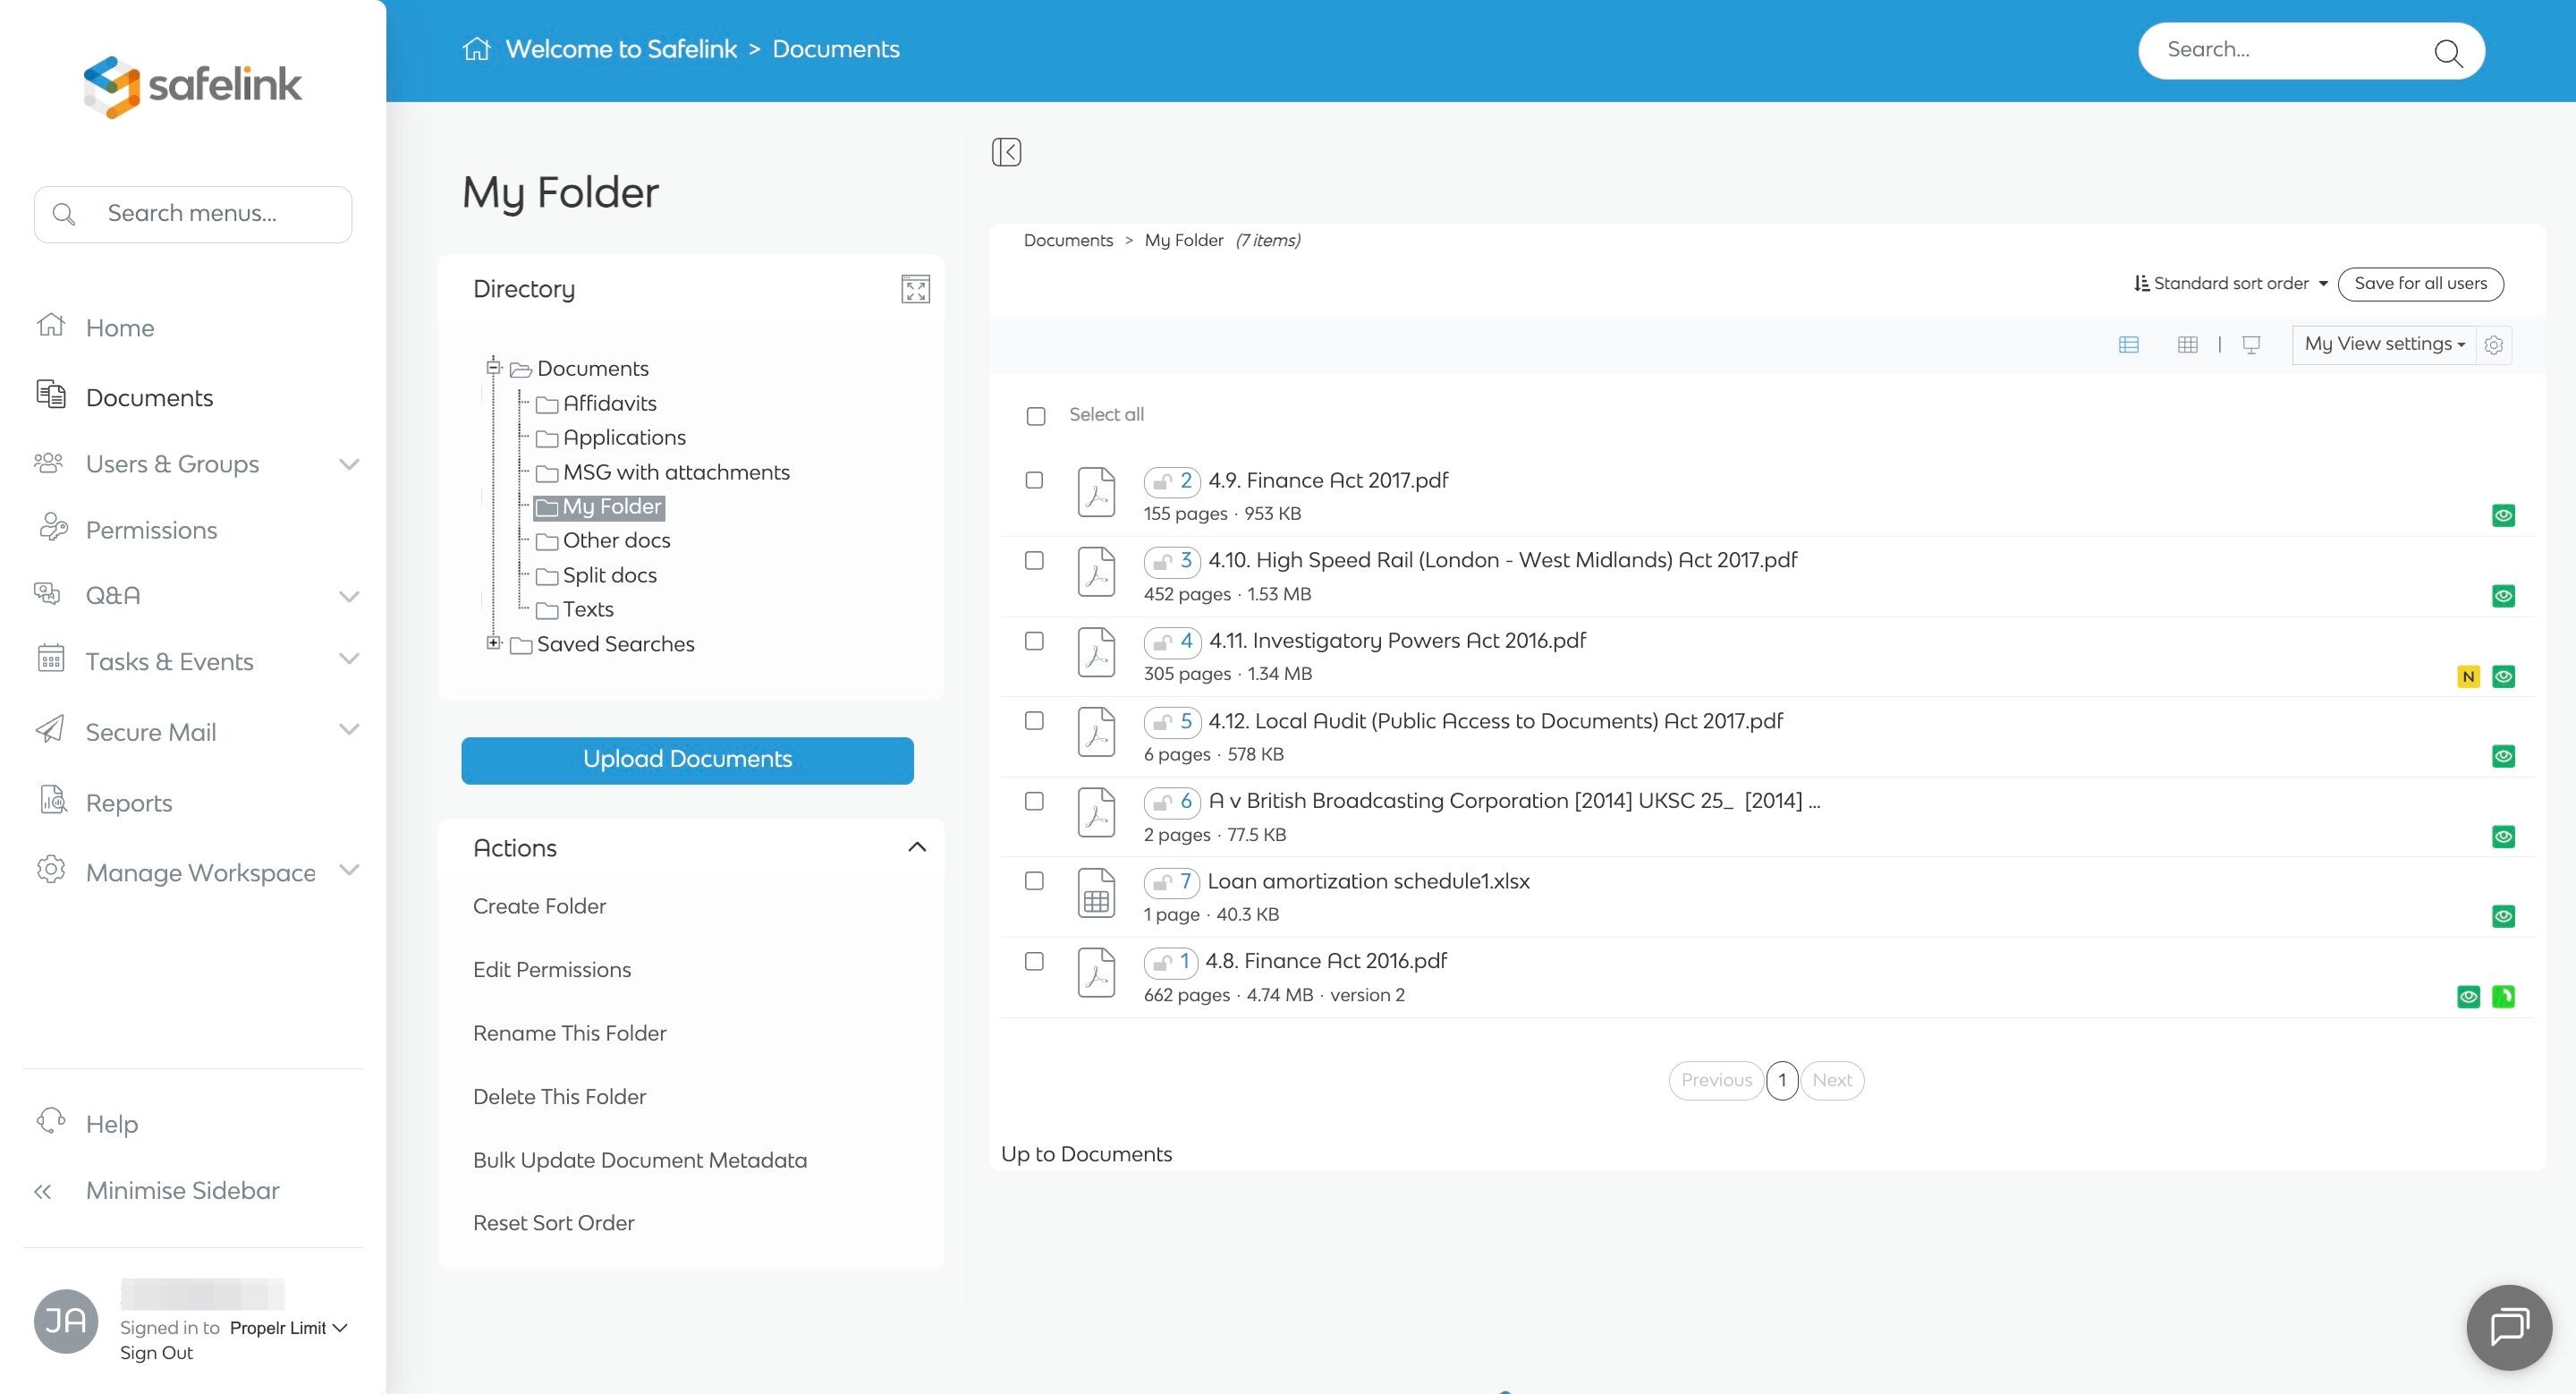Expand the Saved Searches tree node
Image resolution: width=2576 pixels, height=1394 pixels.
click(x=493, y=643)
